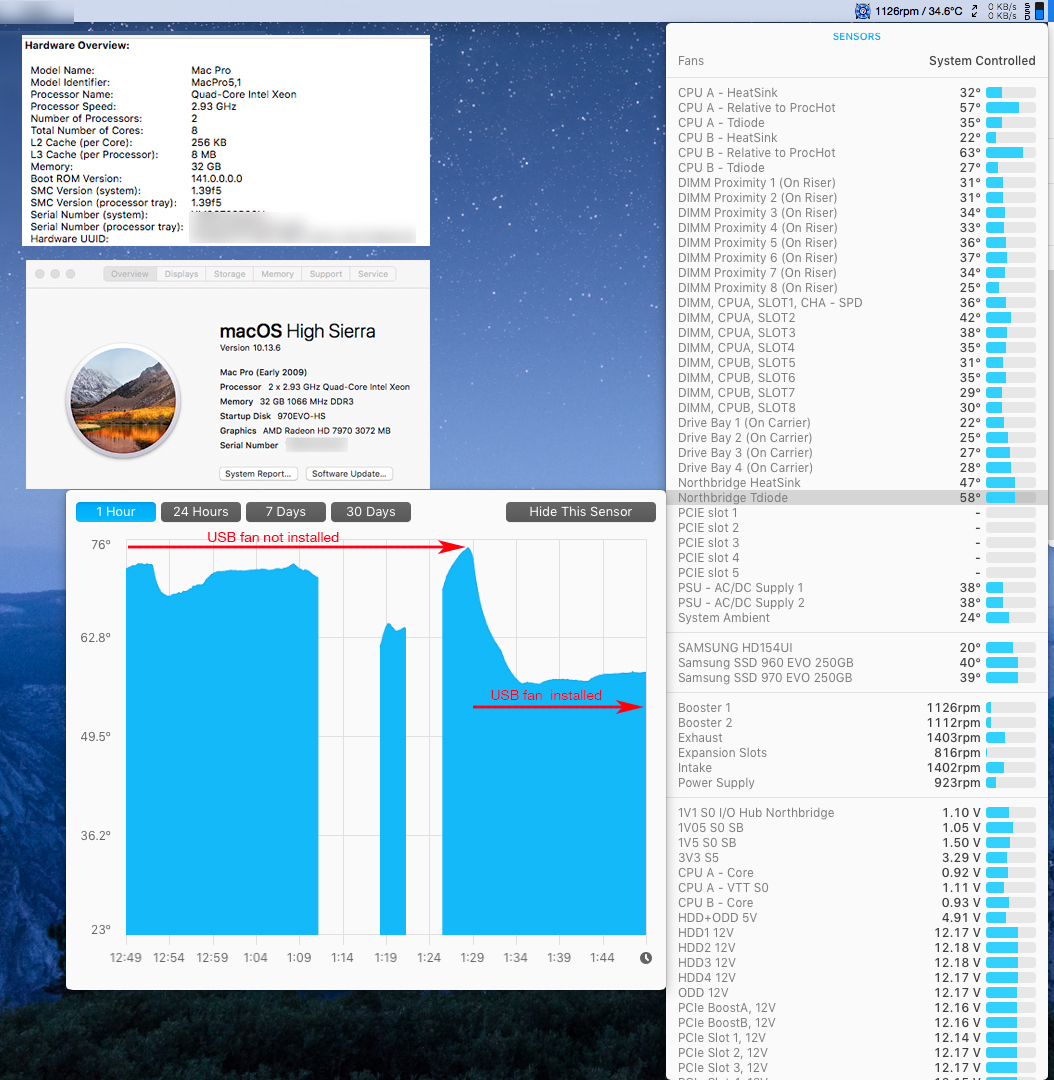Select Samsung SSD 960 EVO 250GB row
The width and height of the screenshot is (1054, 1080).
856,663
